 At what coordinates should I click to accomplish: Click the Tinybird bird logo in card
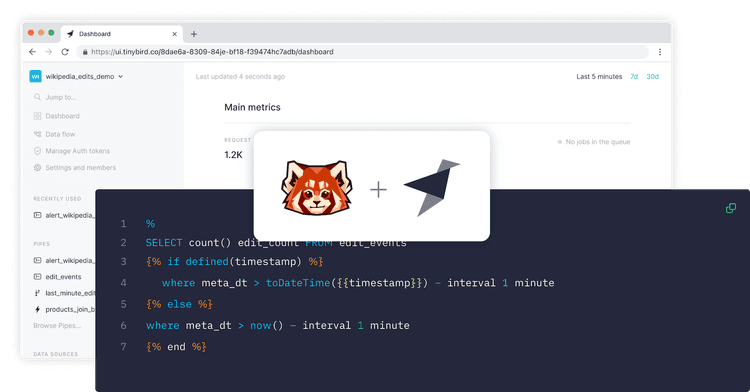pos(431,187)
